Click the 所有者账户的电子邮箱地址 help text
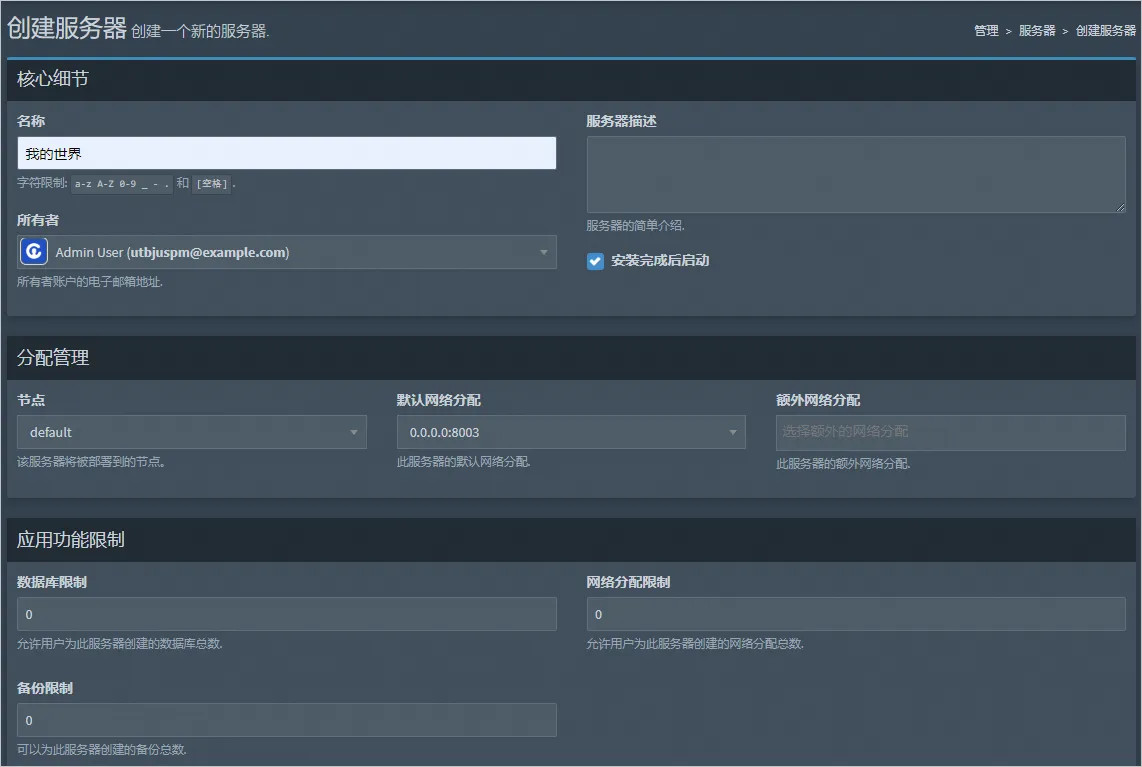The width and height of the screenshot is (1142, 767). pyautogui.click(x=90, y=282)
